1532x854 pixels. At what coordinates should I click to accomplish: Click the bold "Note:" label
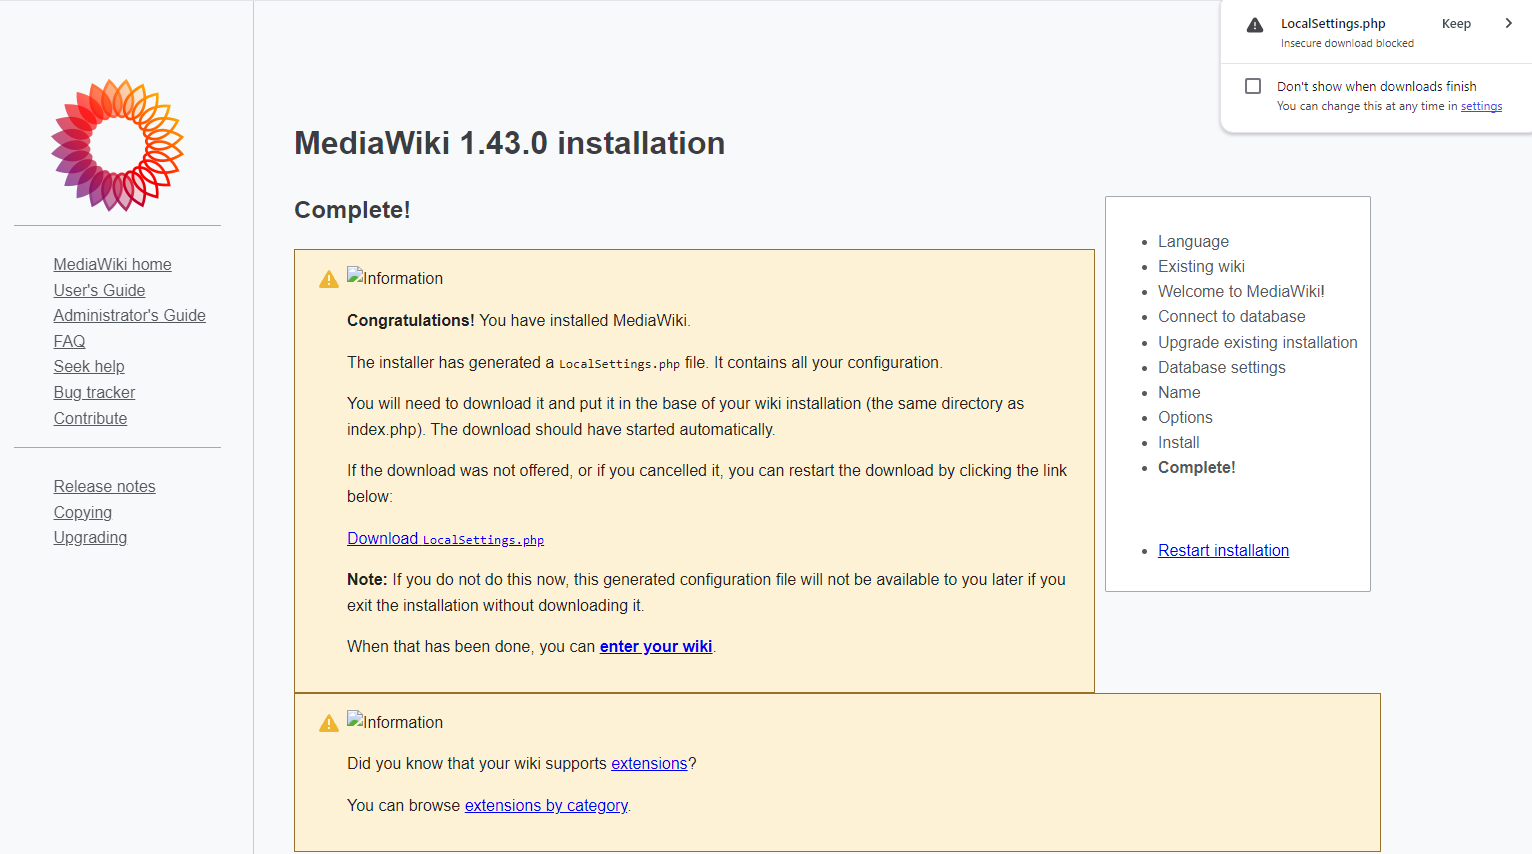point(367,579)
